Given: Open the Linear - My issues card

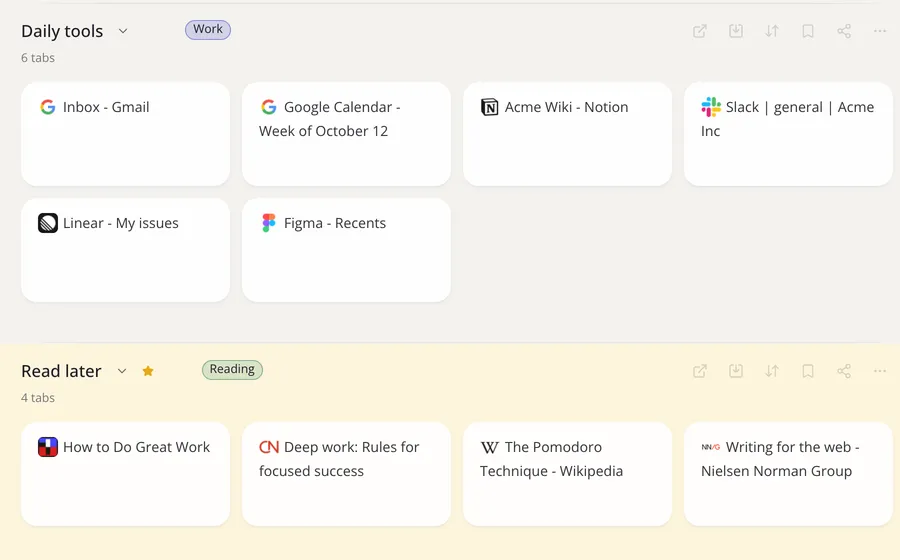Looking at the screenshot, I should click(x=126, y=250).
